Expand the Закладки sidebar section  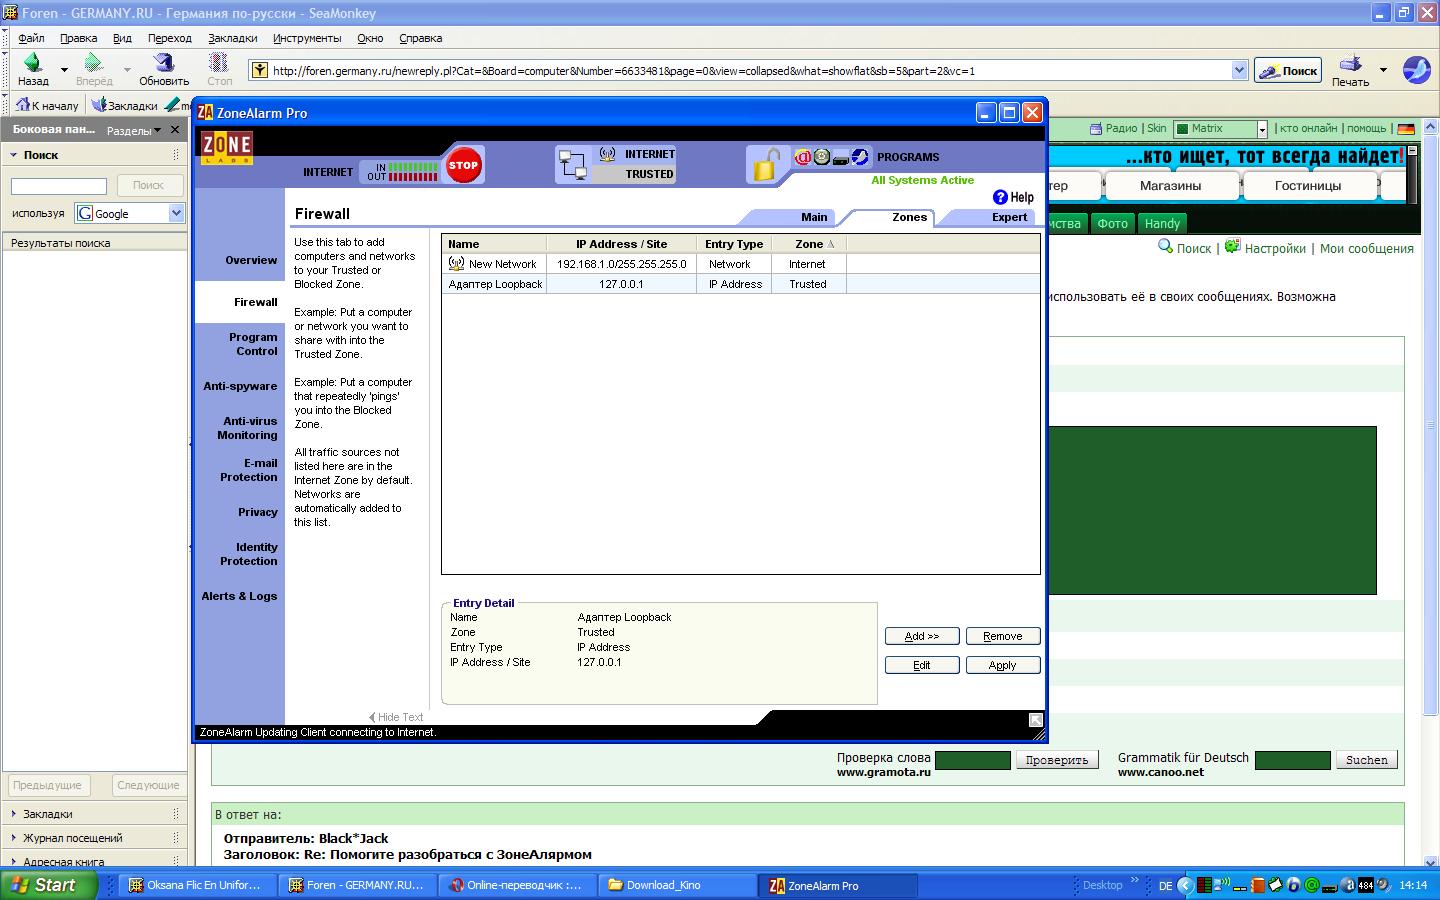(14, 814)
